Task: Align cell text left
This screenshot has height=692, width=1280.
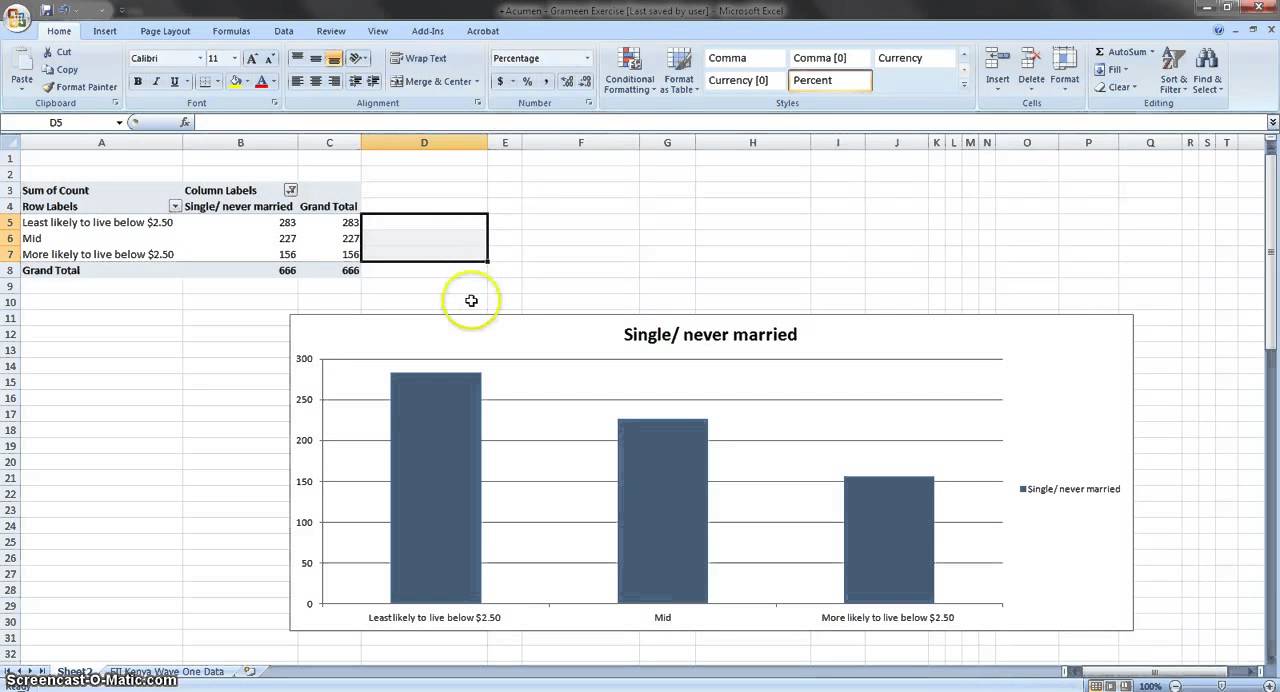Action: (x=297, y=82)
